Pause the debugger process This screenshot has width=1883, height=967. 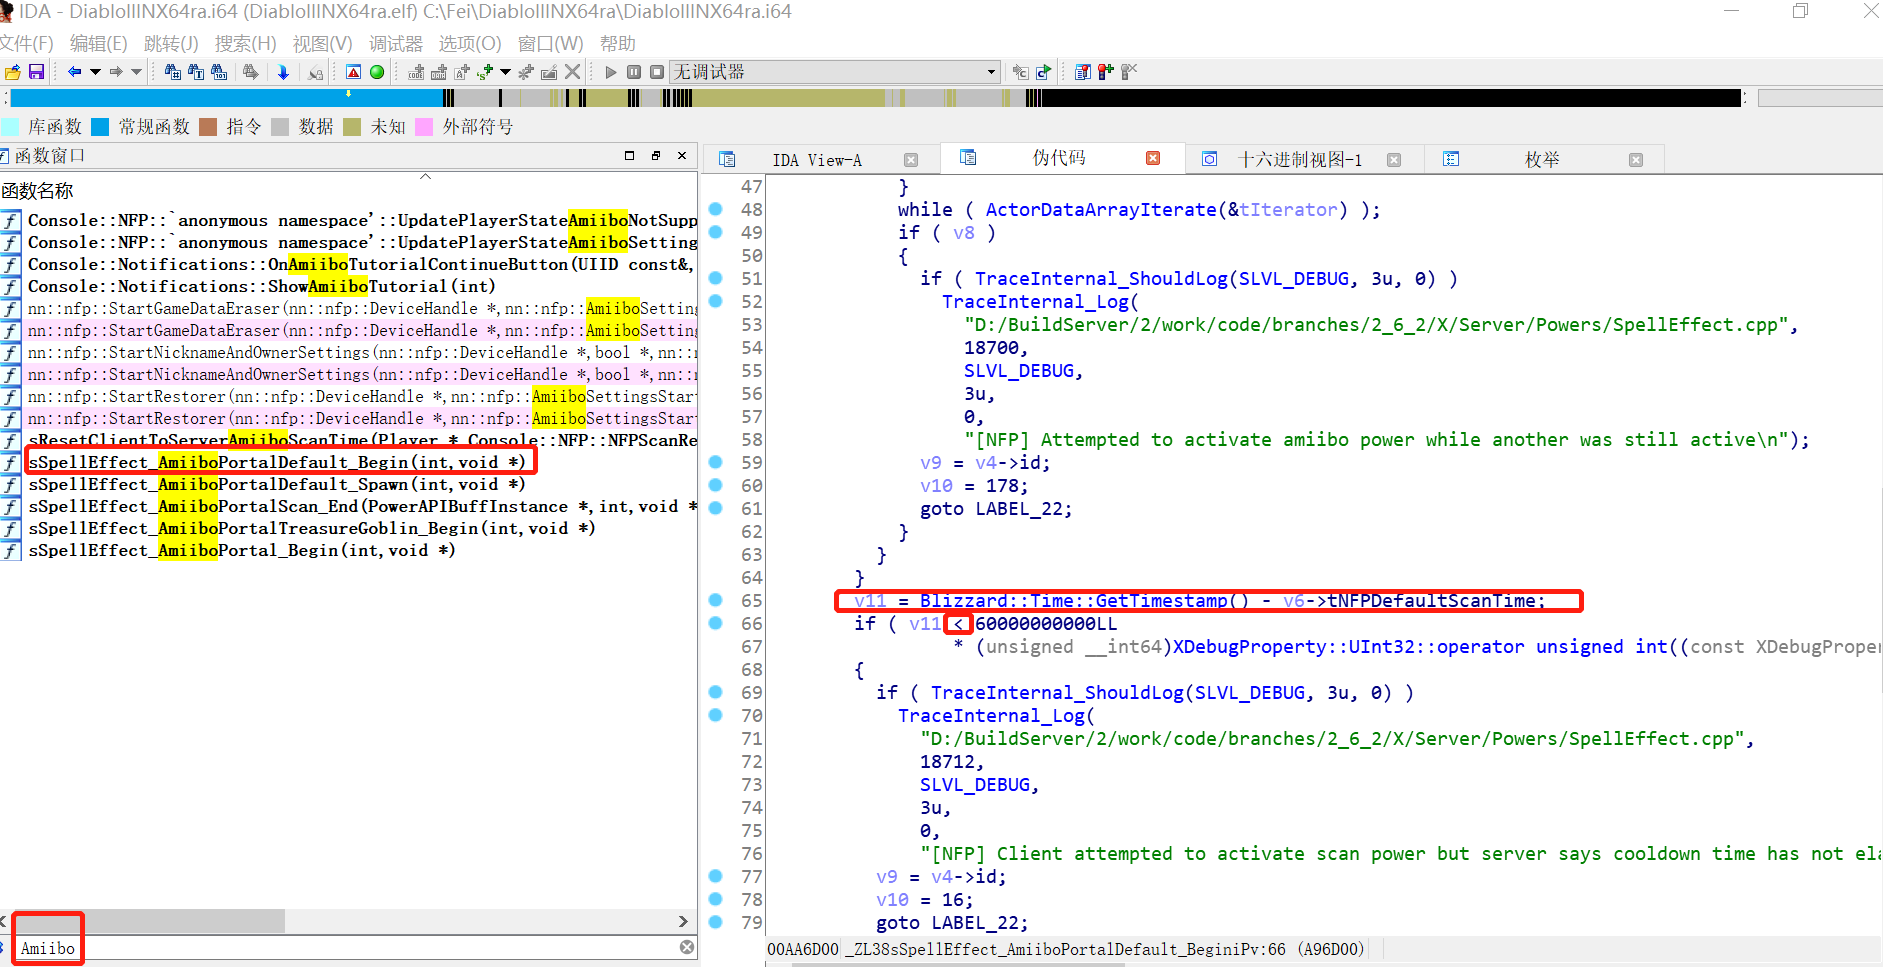pyautogui.click(x=634, y=72)
